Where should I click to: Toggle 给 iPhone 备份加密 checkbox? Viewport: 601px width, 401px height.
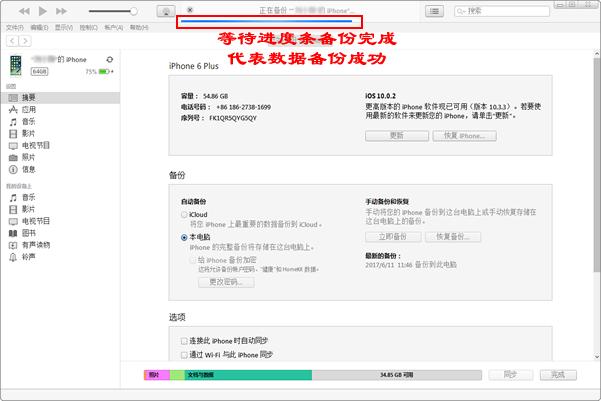193,260
